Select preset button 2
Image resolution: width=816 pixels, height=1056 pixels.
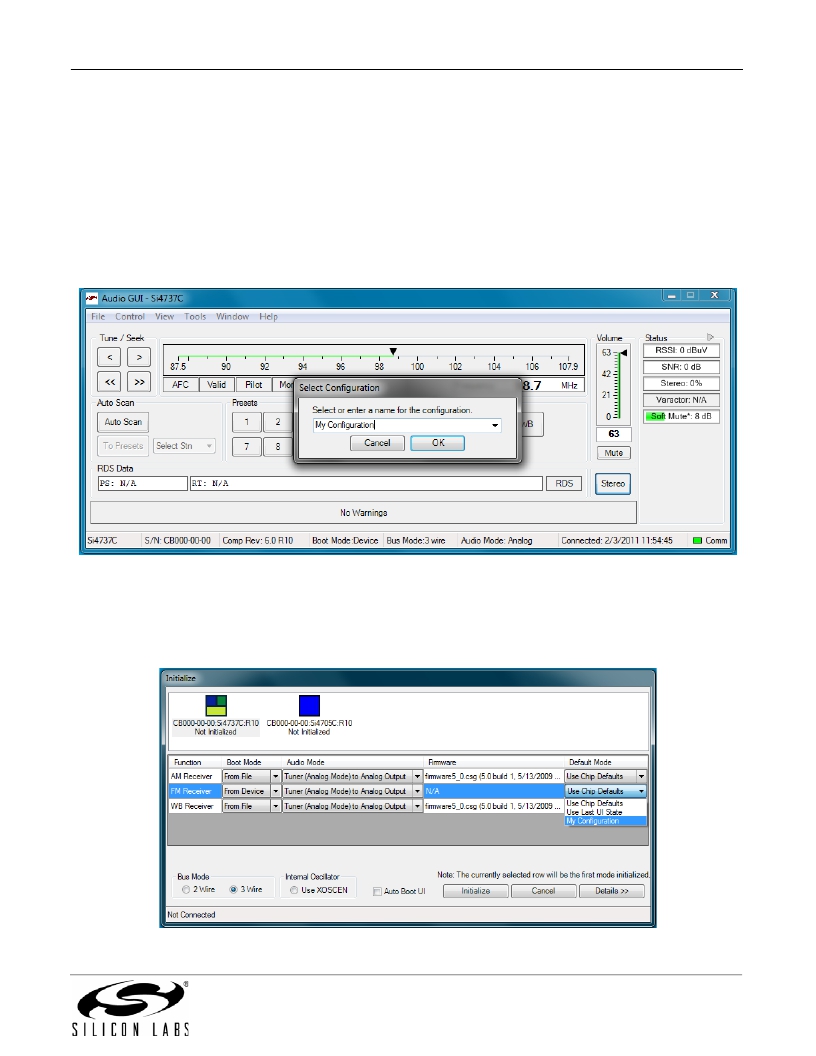click(x=277, y=422)
